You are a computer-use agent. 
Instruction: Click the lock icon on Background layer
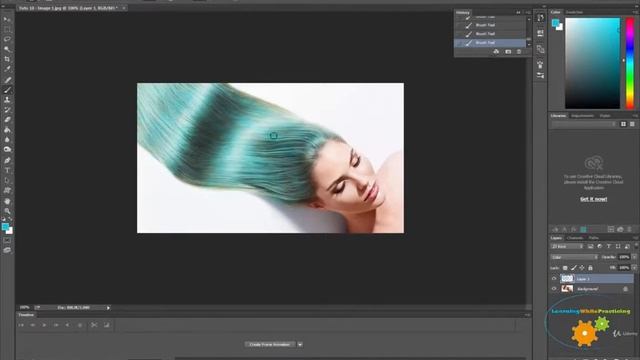625,289
